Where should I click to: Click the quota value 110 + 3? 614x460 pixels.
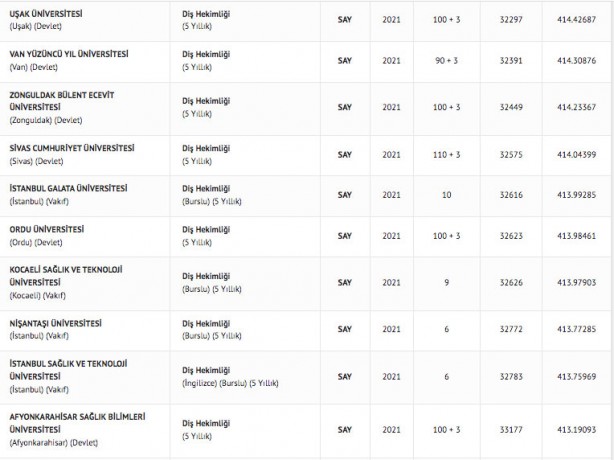tap(445, 154)
